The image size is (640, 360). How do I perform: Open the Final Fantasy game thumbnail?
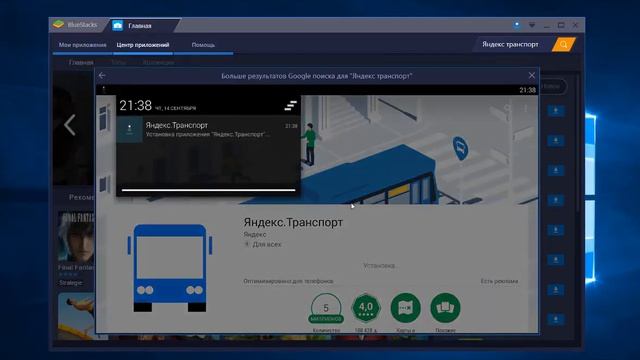point(76,237)
